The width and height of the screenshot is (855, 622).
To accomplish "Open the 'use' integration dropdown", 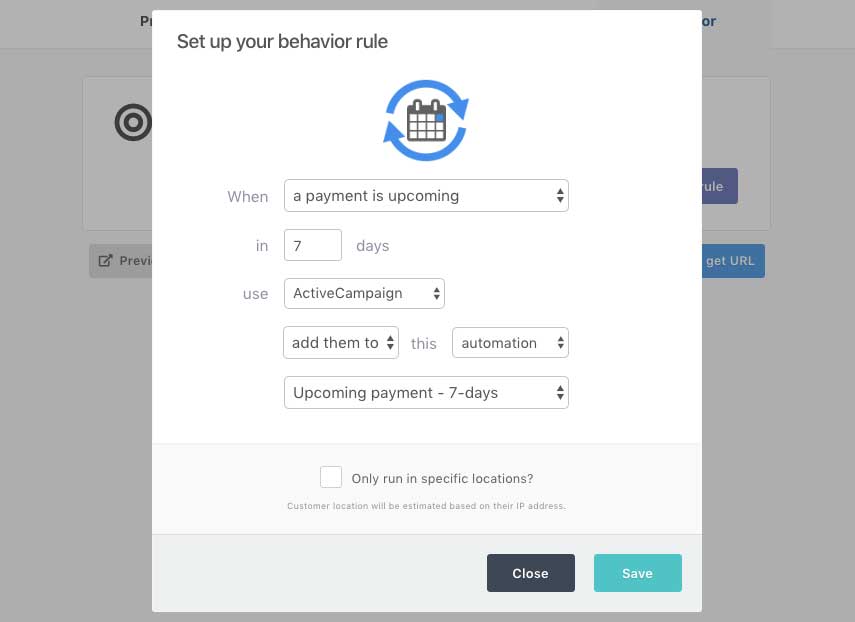I will pos(364,293).
